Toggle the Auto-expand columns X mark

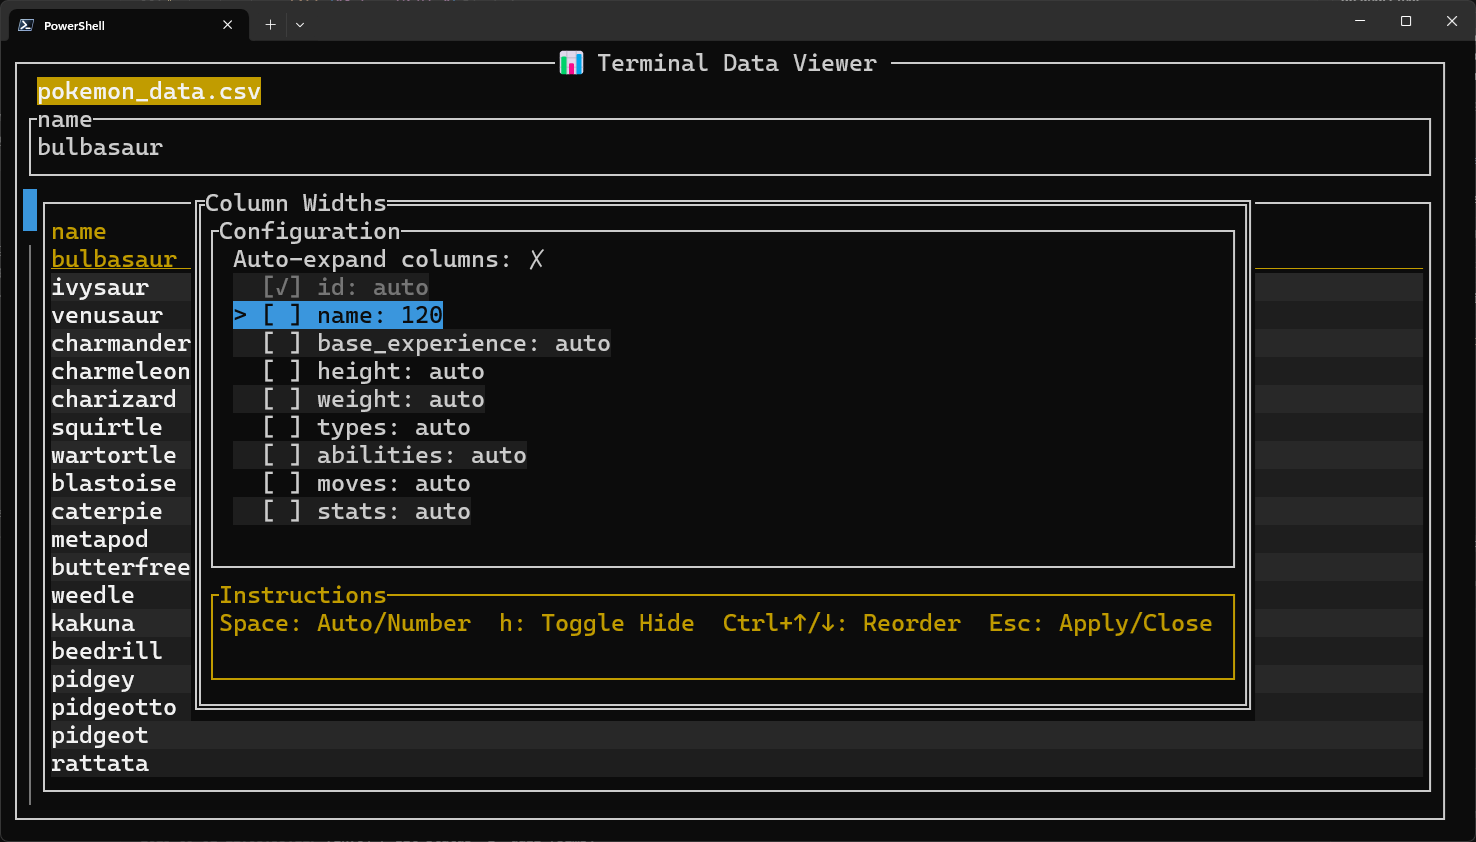pyautogui.click(x=537, y=260)
